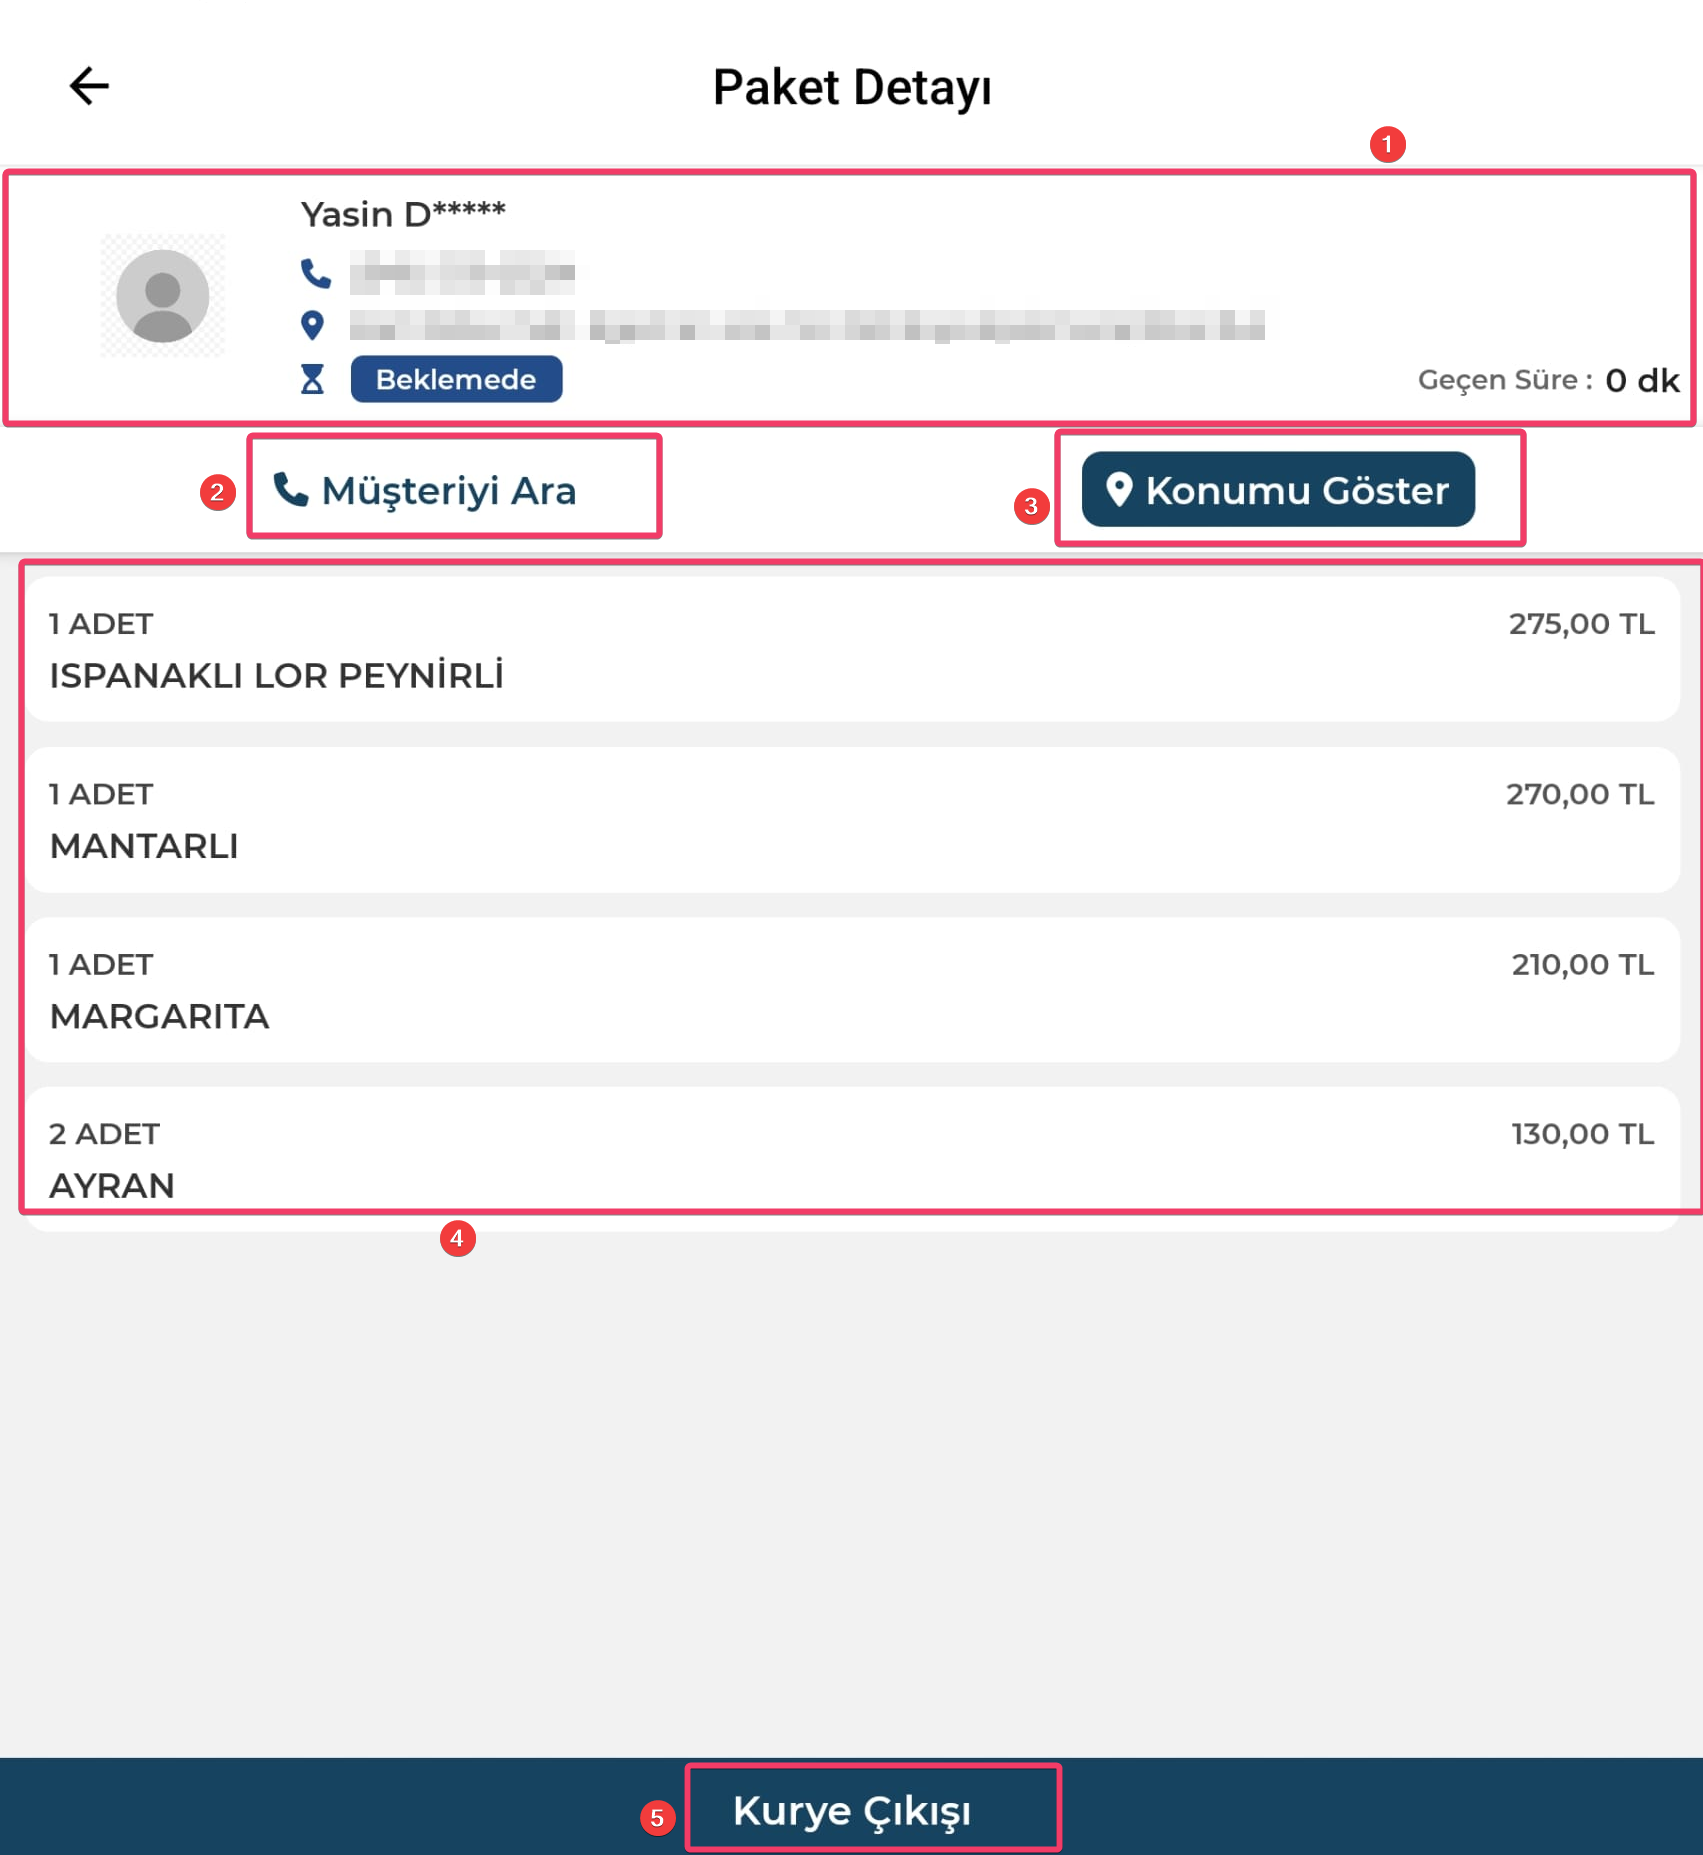Image resolution: width=1703 pixels, height=1855 pixels.
Task: Select the MARGARITA order item
Action: click(852, 990)
